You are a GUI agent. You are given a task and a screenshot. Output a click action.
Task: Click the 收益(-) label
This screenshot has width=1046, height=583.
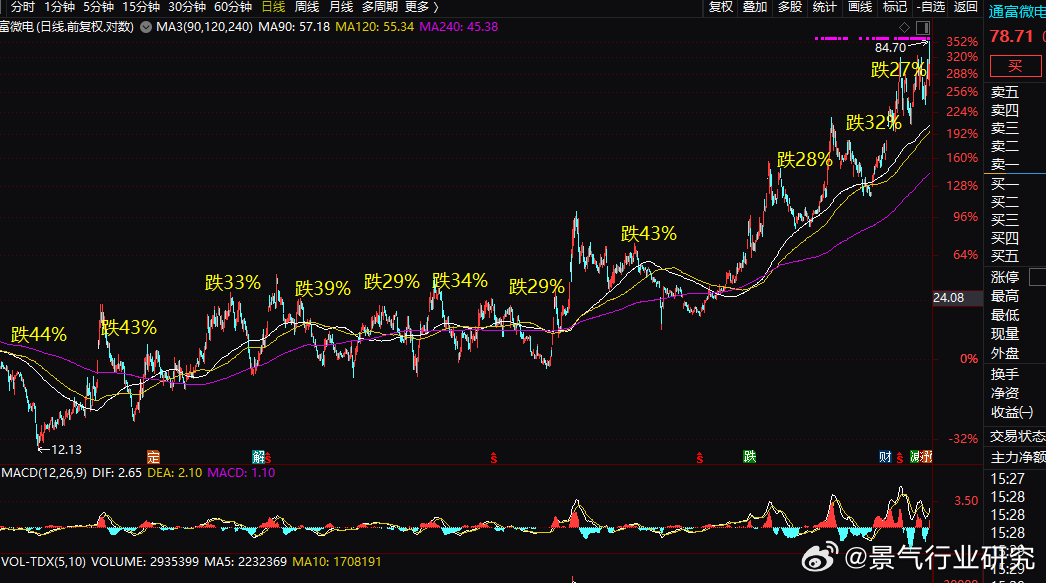click(x=1012, y=412)
